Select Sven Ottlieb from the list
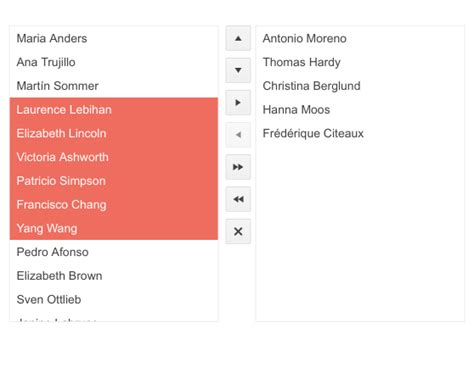 (x=114, y=299)
